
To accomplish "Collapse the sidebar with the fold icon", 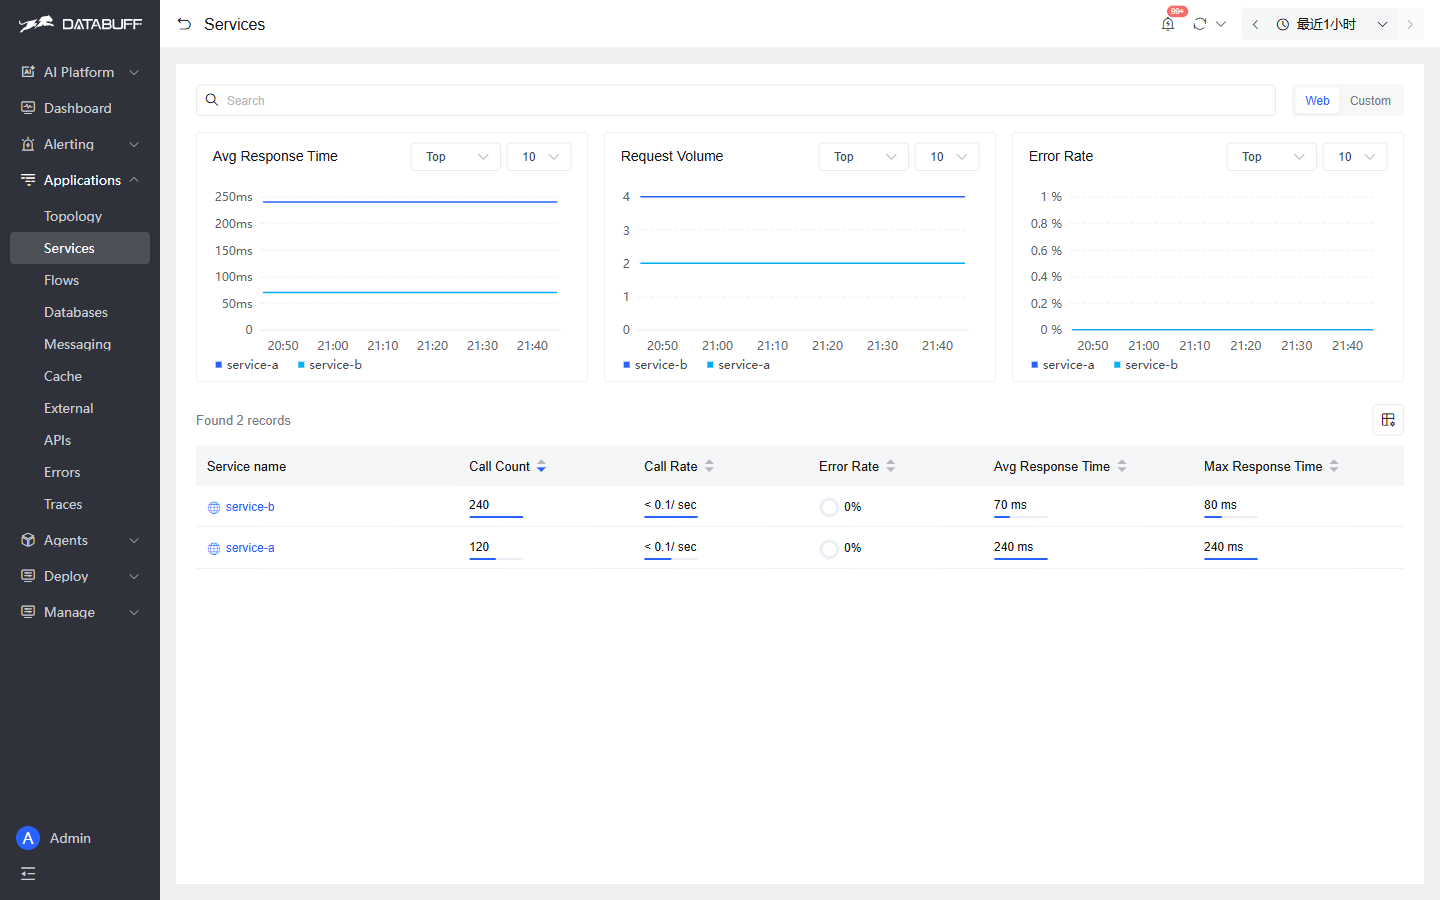I will tap(28, 874).
